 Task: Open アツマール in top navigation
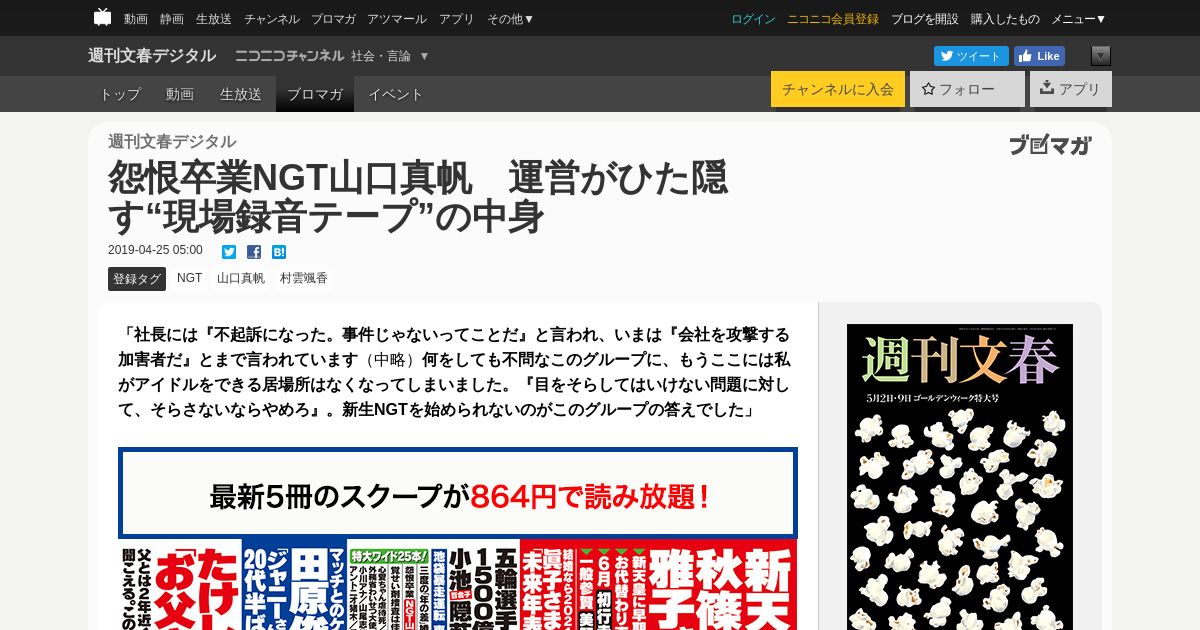point(397,19)
